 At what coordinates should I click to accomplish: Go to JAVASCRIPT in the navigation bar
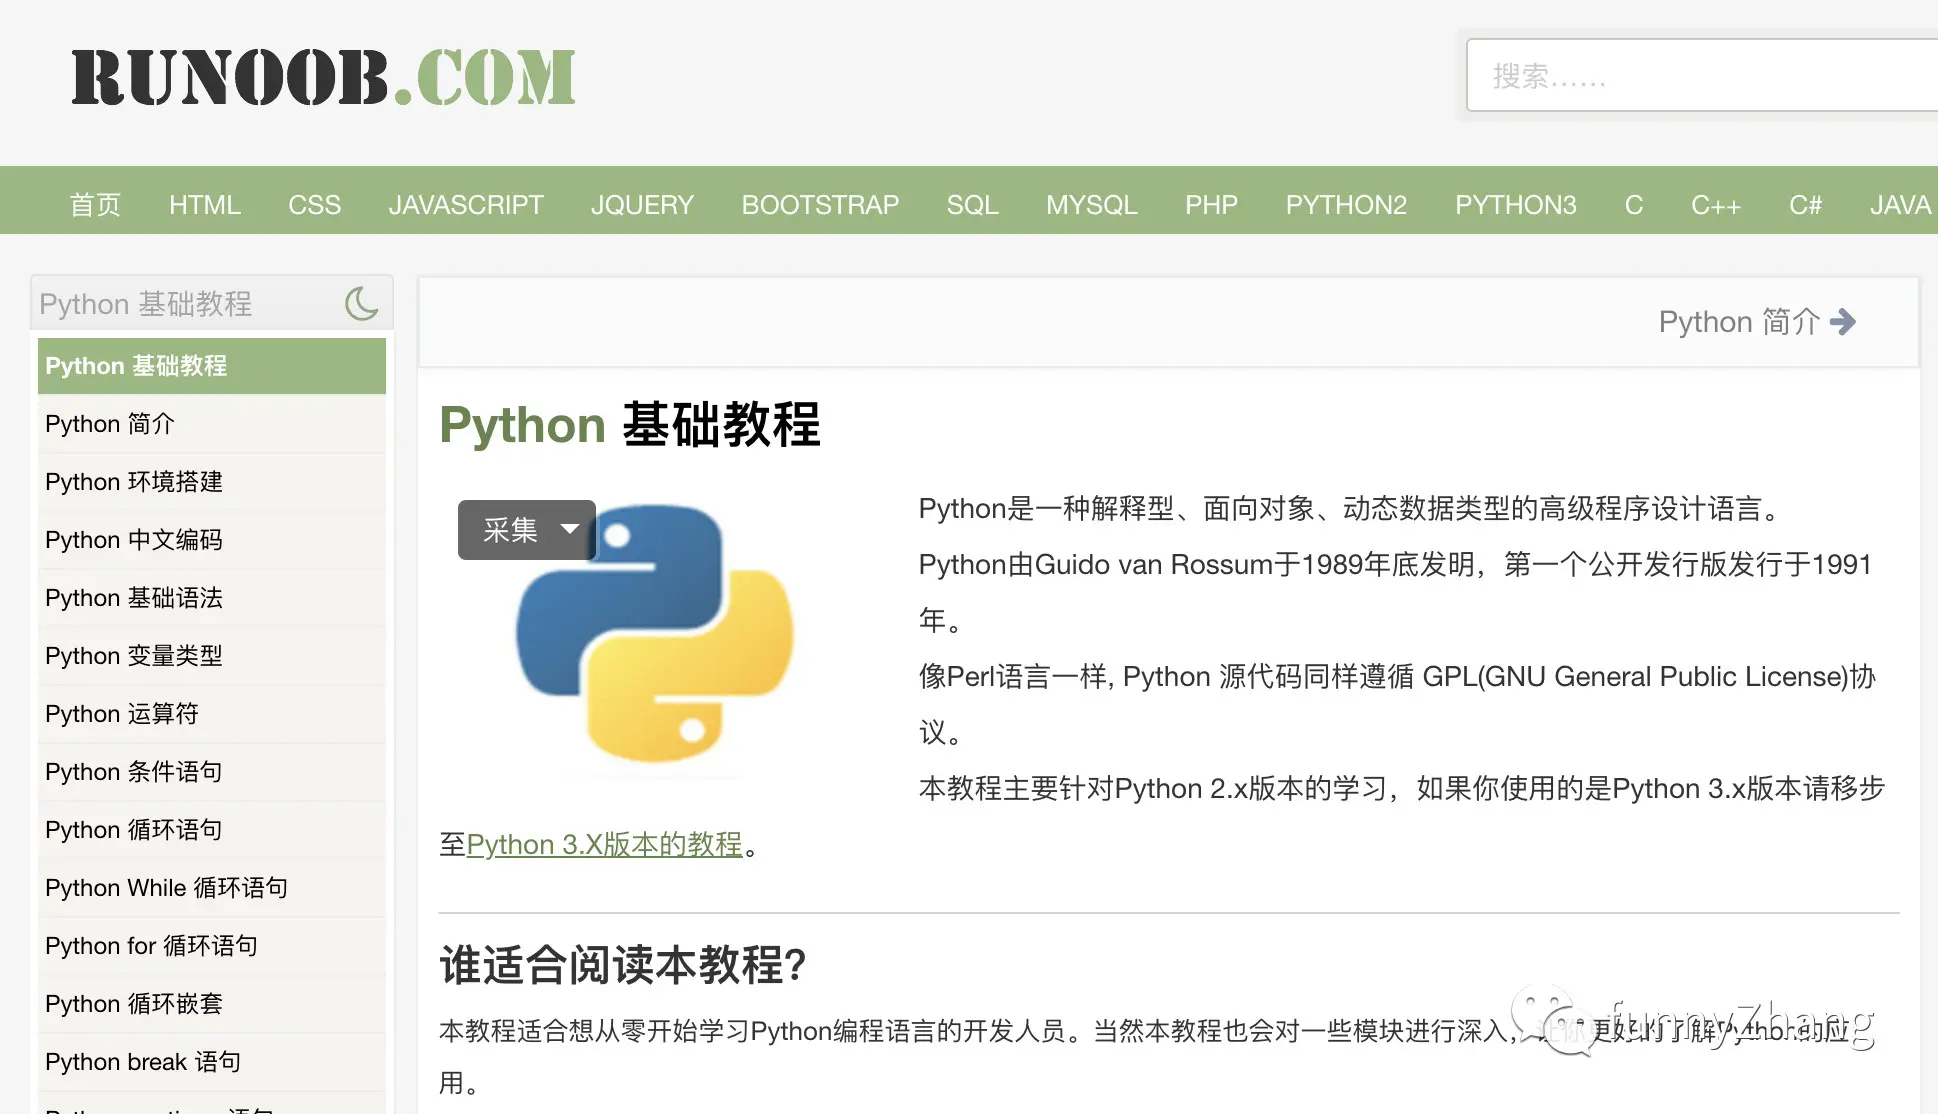pyautogui.click(x=465, y=205)
